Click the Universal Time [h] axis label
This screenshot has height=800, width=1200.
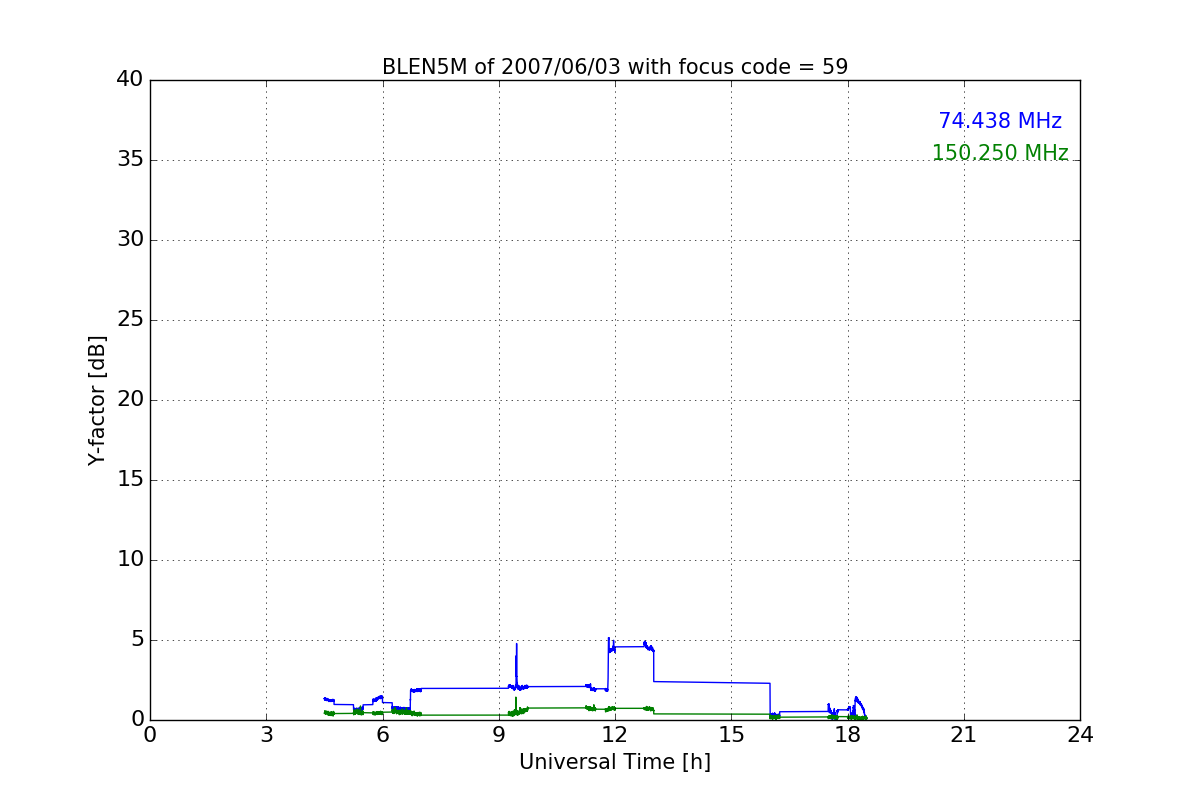(x=615, y=762)
